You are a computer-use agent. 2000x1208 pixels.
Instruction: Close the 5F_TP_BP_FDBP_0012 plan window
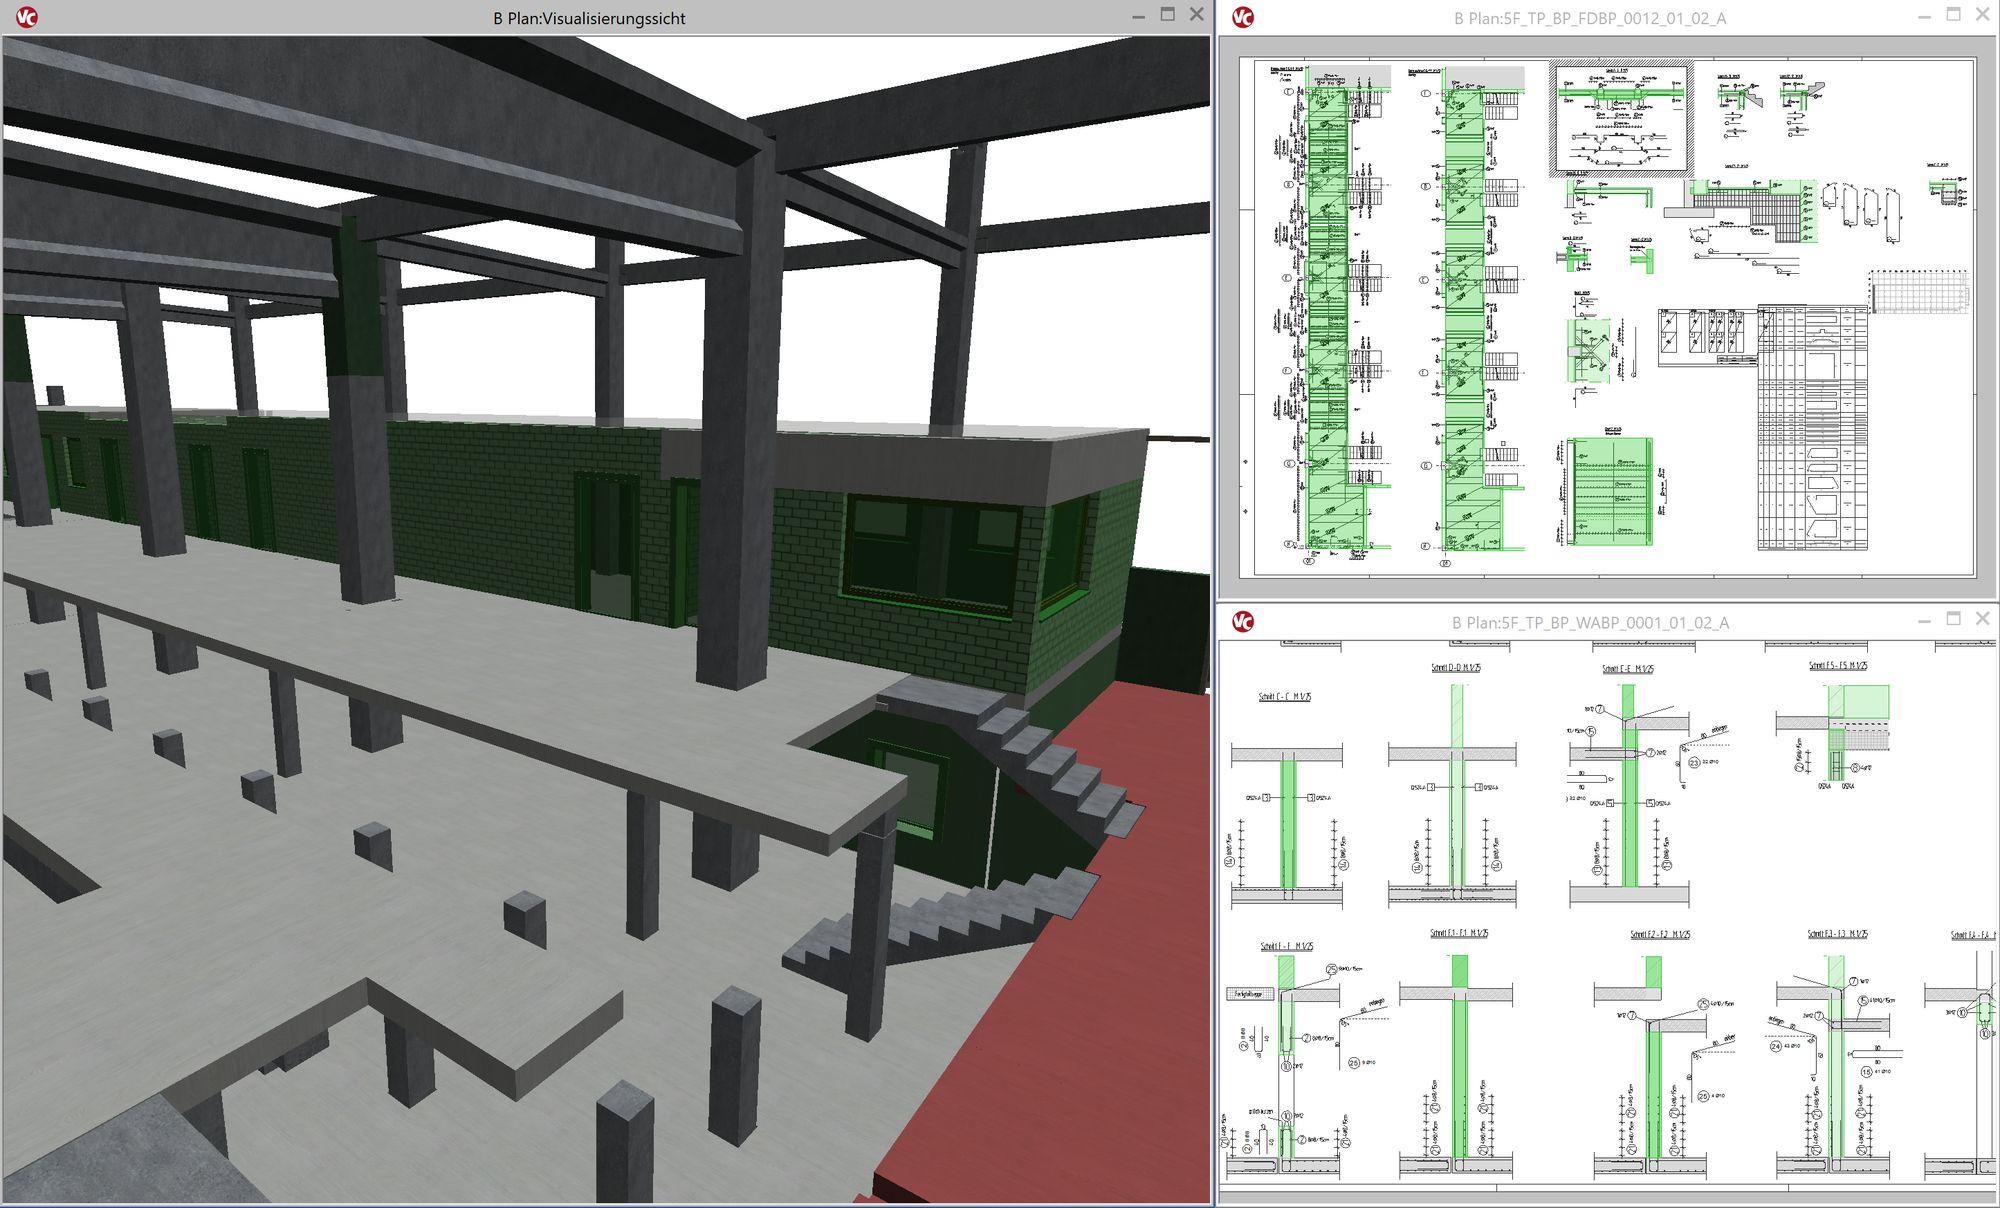(x=1982, y=15)
